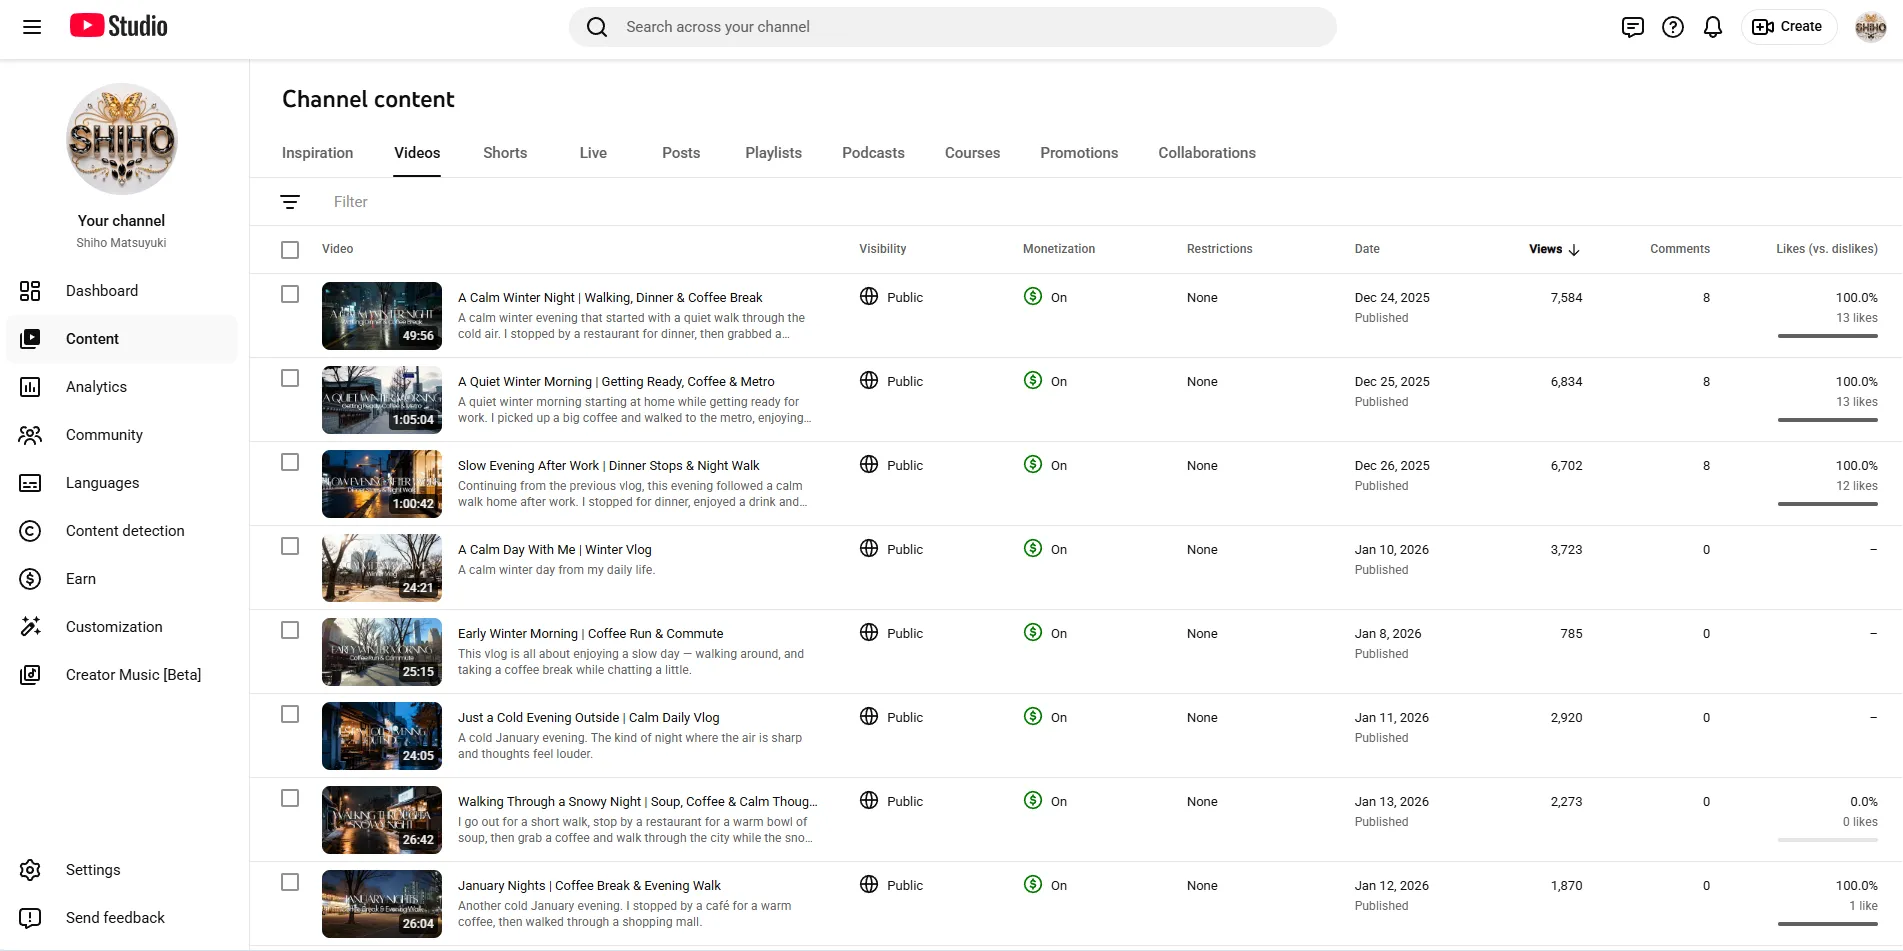Image resolution: width=1903 pixels, height=951 pixels.
Task: Click the SHIHO channel profile picture
Action: coord(122,139)
